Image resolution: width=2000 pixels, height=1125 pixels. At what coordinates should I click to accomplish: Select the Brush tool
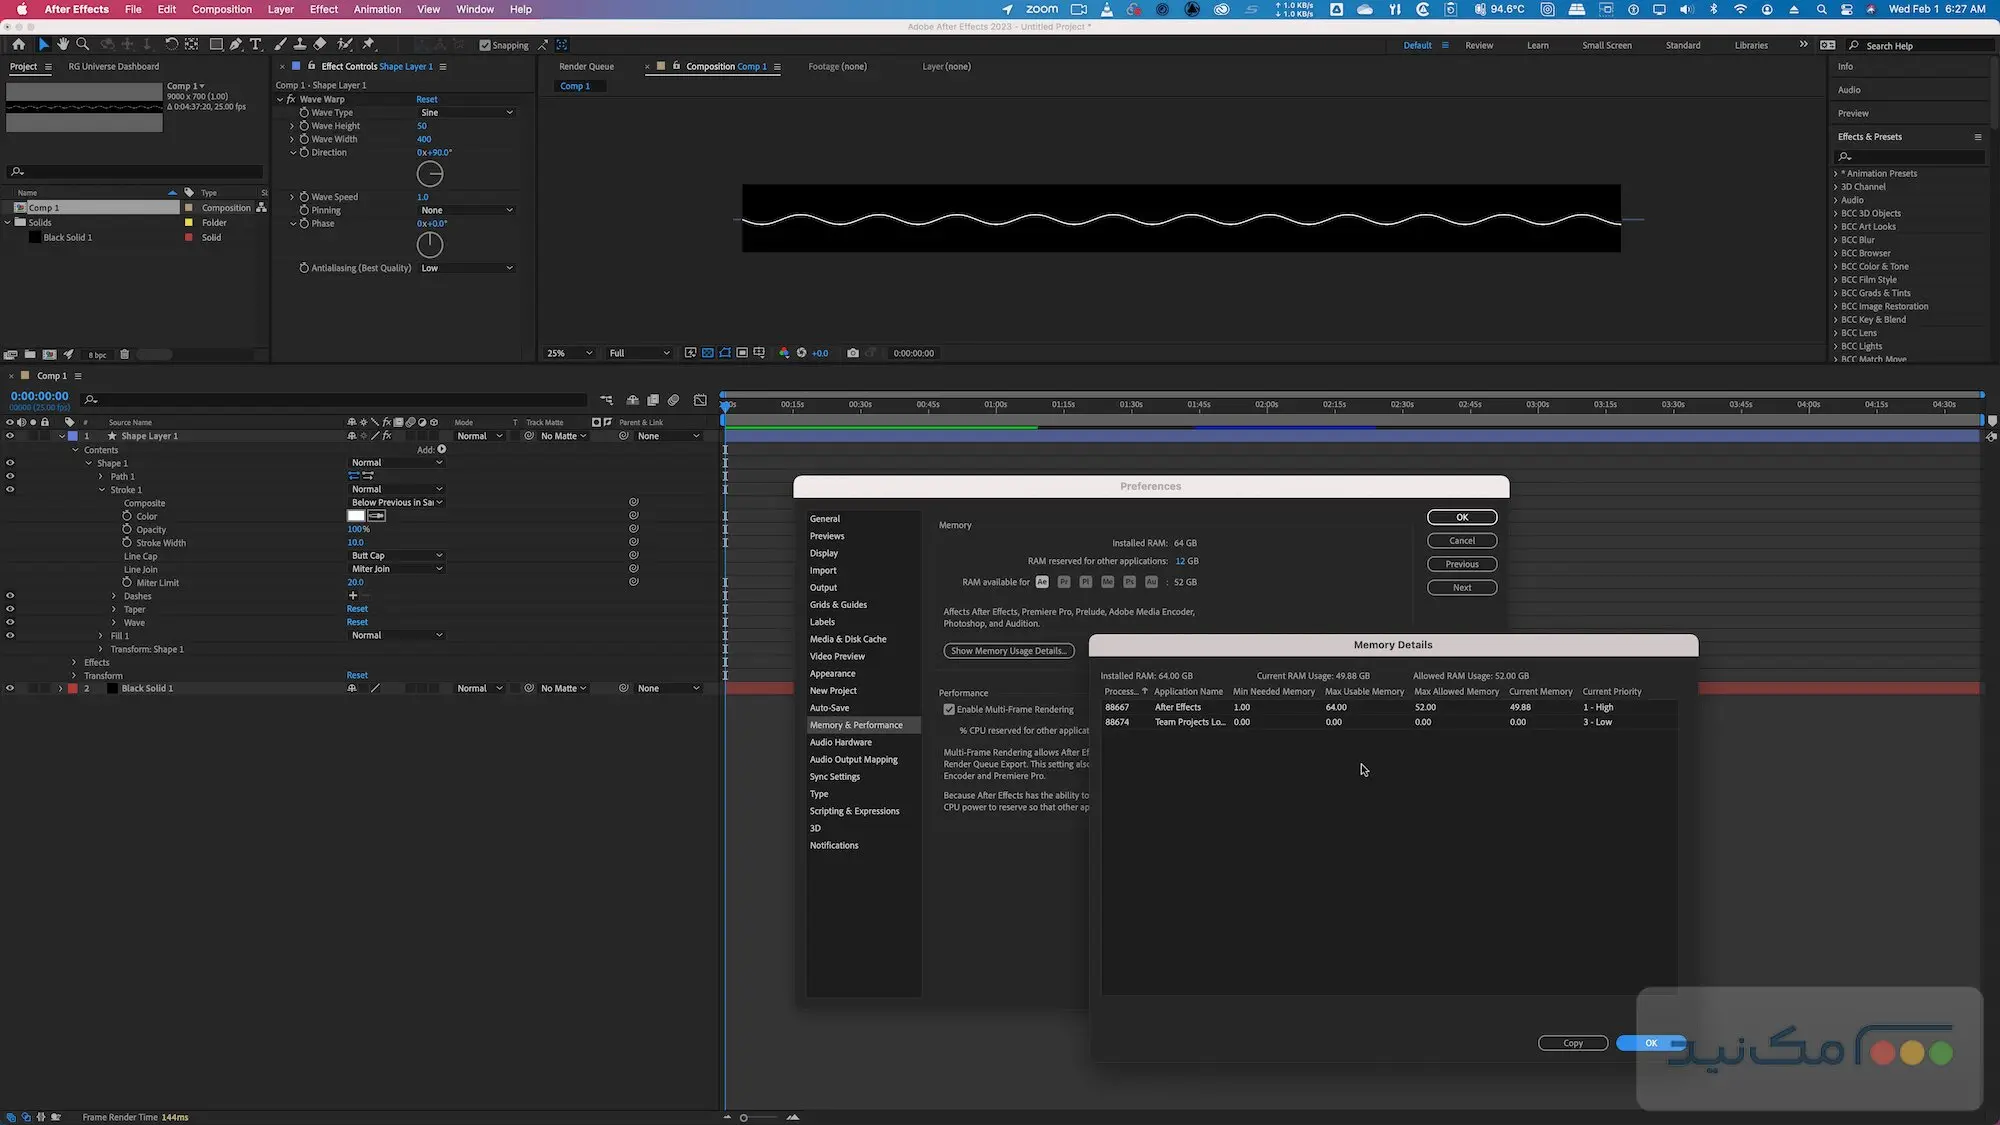[x=279, y=44]
